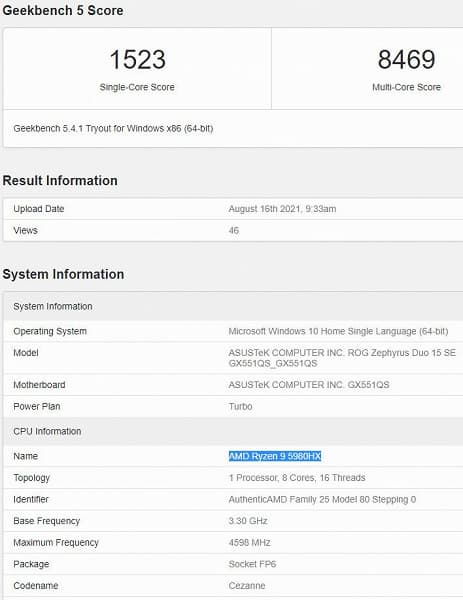
Task: Click the CPU Name label
Action: 25,456
